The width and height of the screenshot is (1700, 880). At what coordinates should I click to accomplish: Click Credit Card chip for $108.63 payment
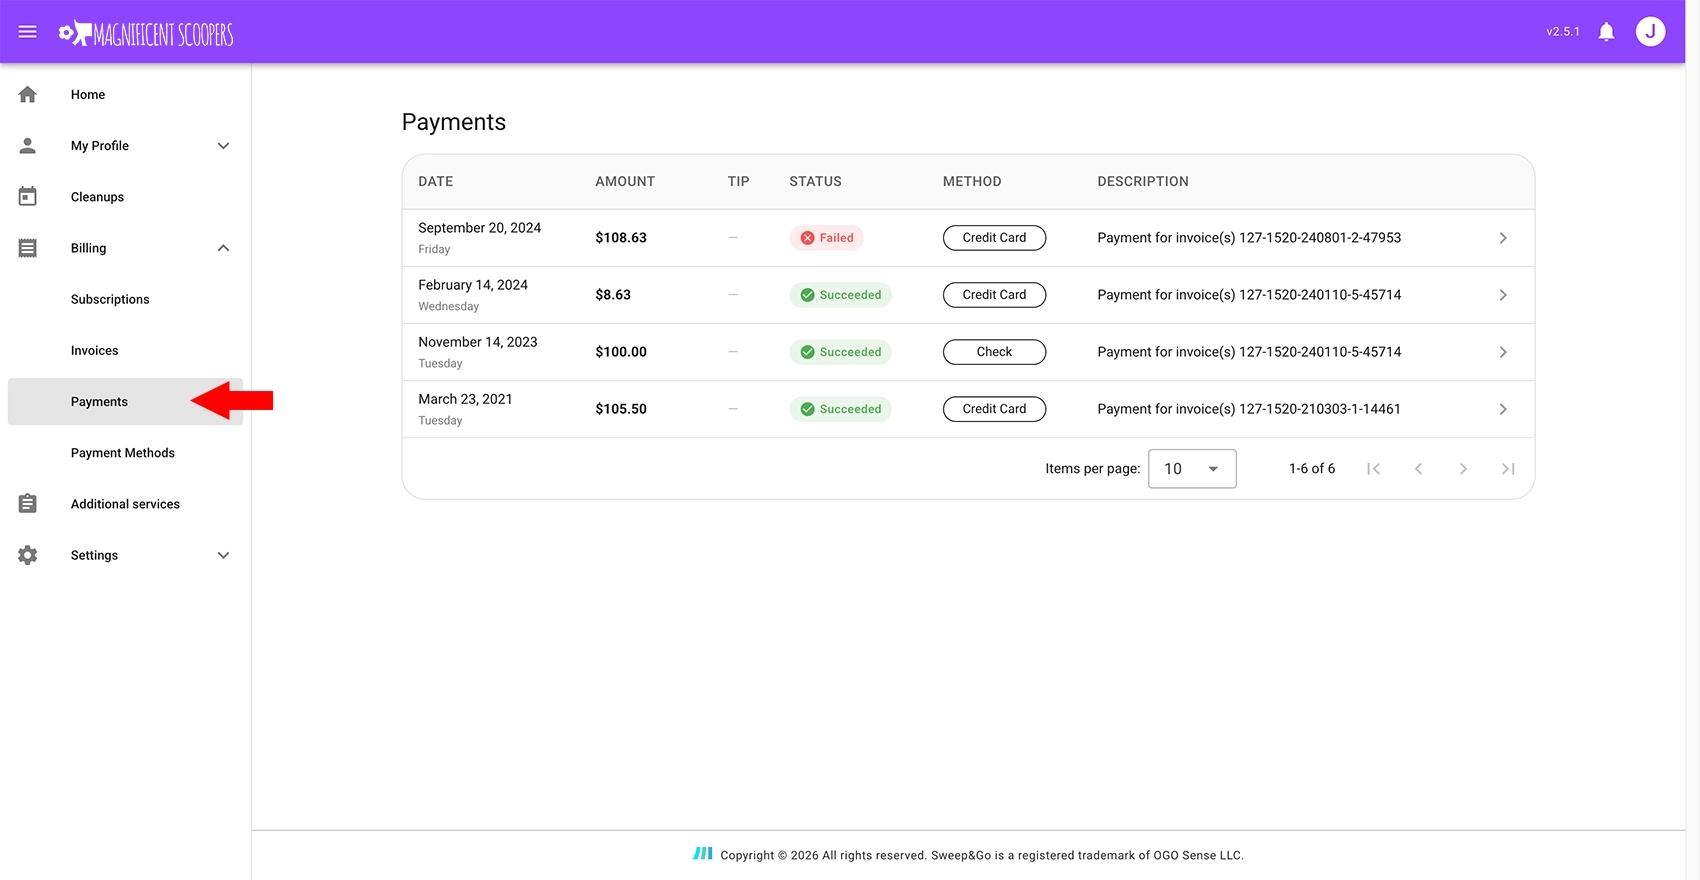click(x=994, y=238)
